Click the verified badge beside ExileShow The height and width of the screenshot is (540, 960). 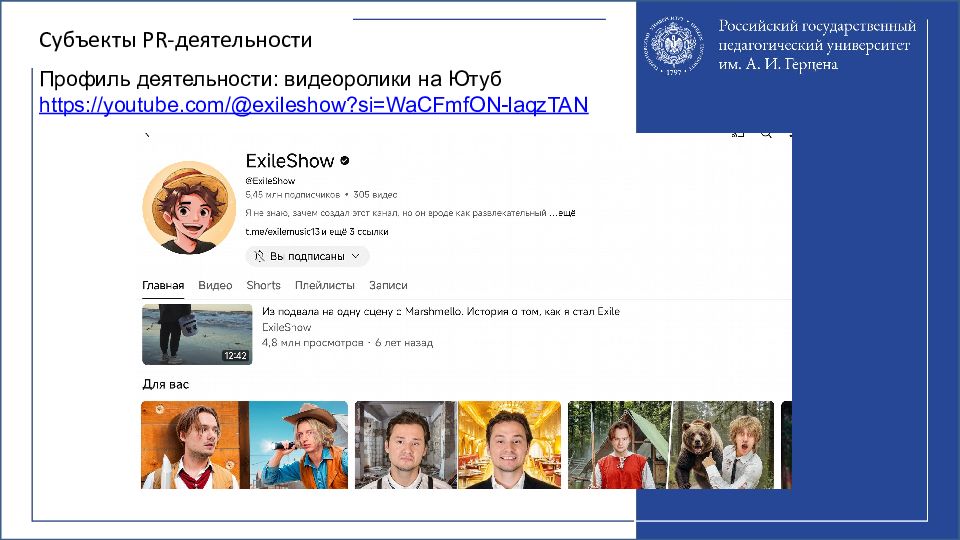pos(345,160)
